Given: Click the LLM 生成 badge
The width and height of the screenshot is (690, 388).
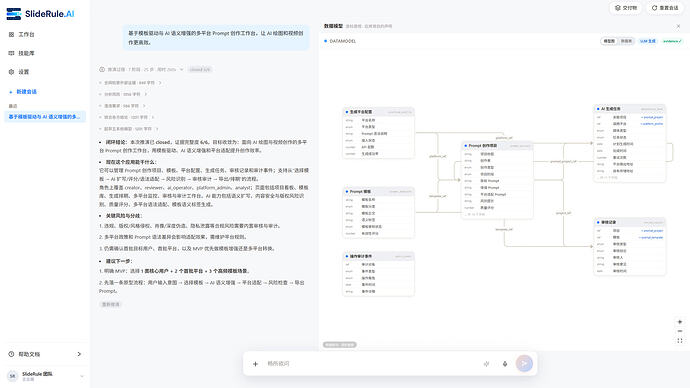Looking at the screenshot, I should 647,41.
